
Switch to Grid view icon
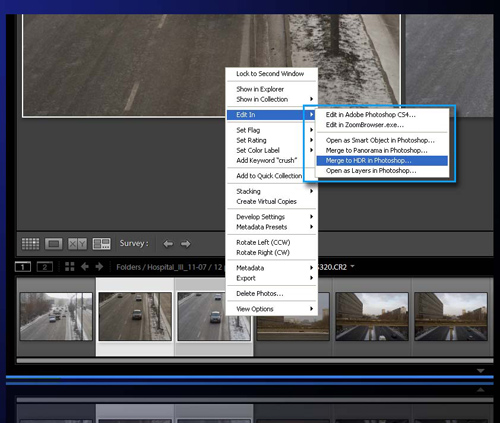[30, 244]
